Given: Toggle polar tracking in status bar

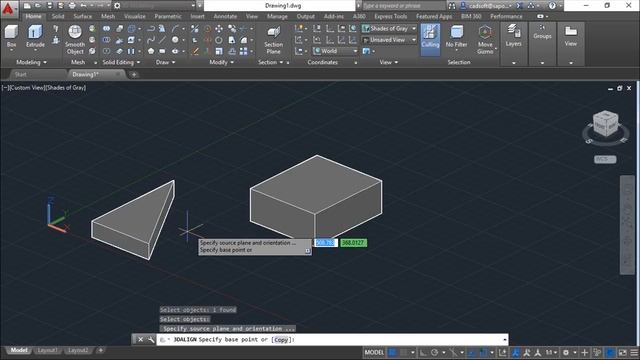Looking at the screenshot, I should pos(434,352).
